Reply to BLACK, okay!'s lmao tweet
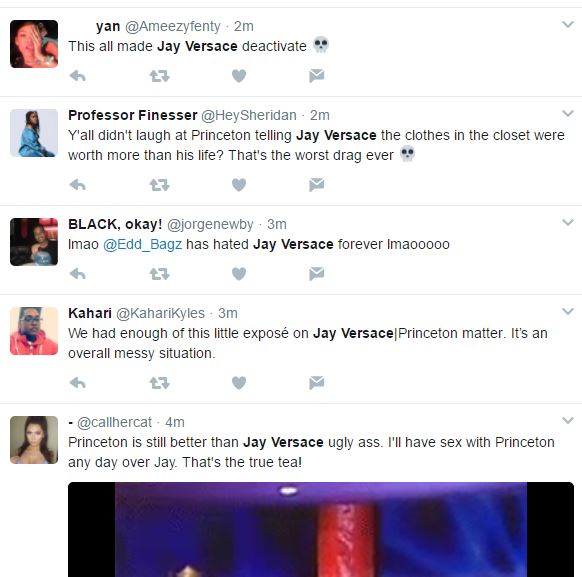The width and height of the screenshot is (582, 577). point(78,274)
